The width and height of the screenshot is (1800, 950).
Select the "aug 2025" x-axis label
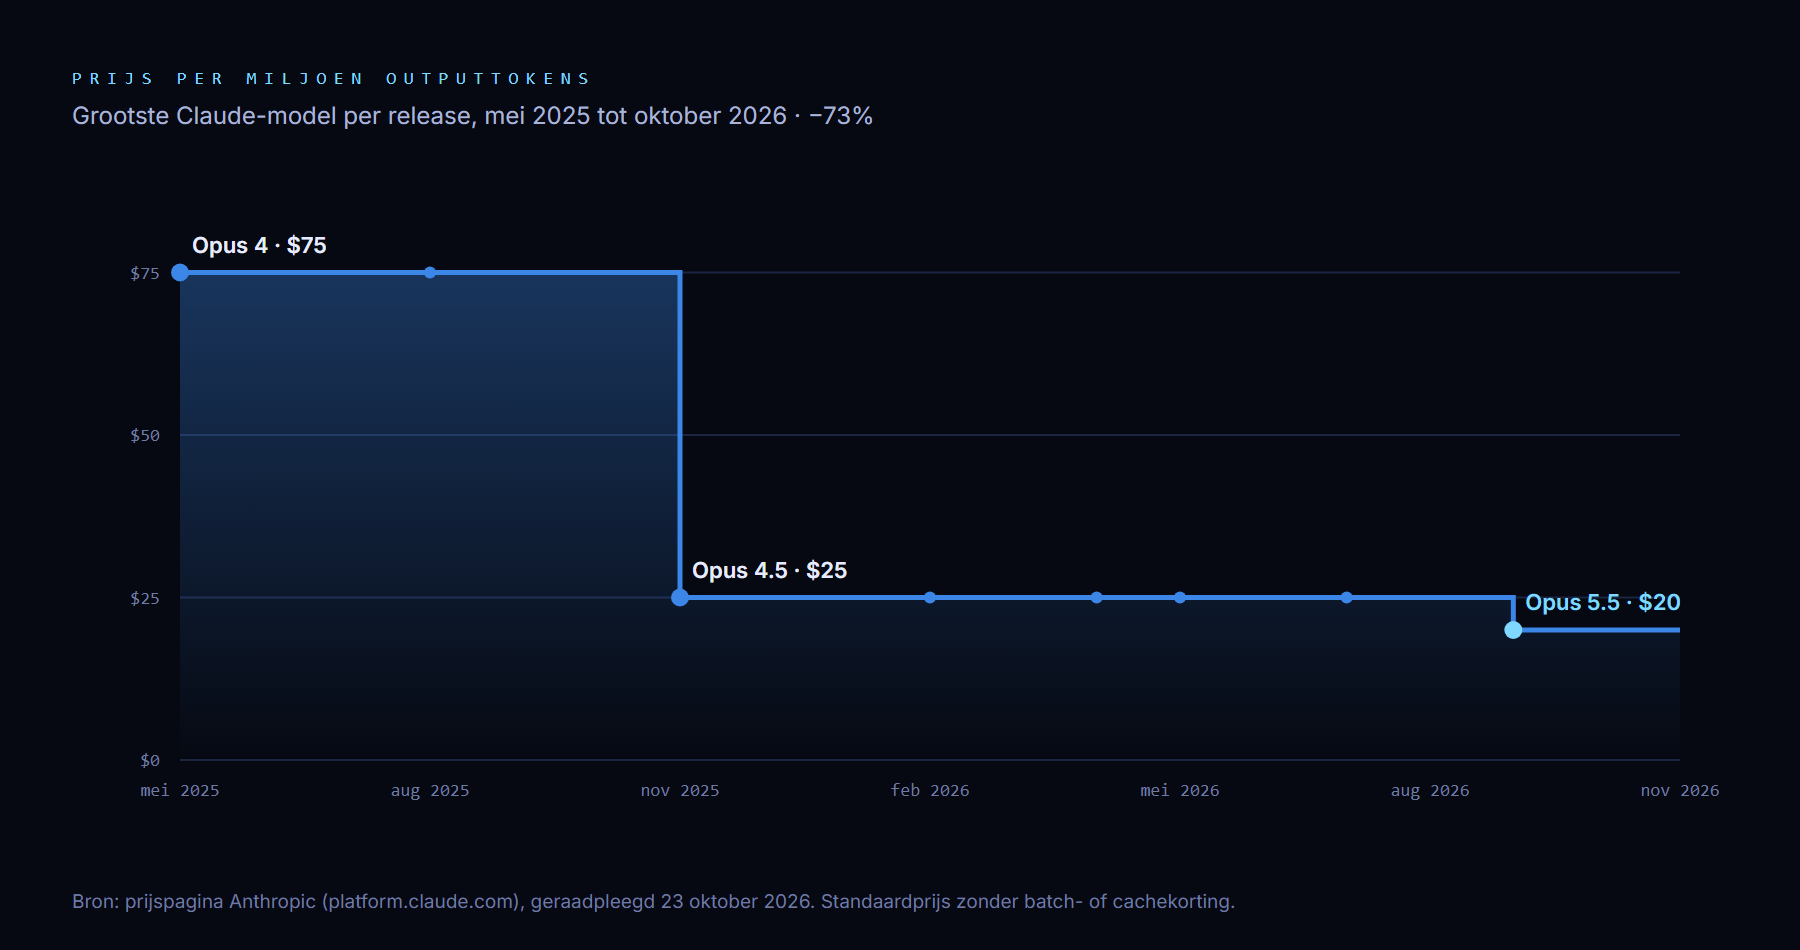(430, 790)
